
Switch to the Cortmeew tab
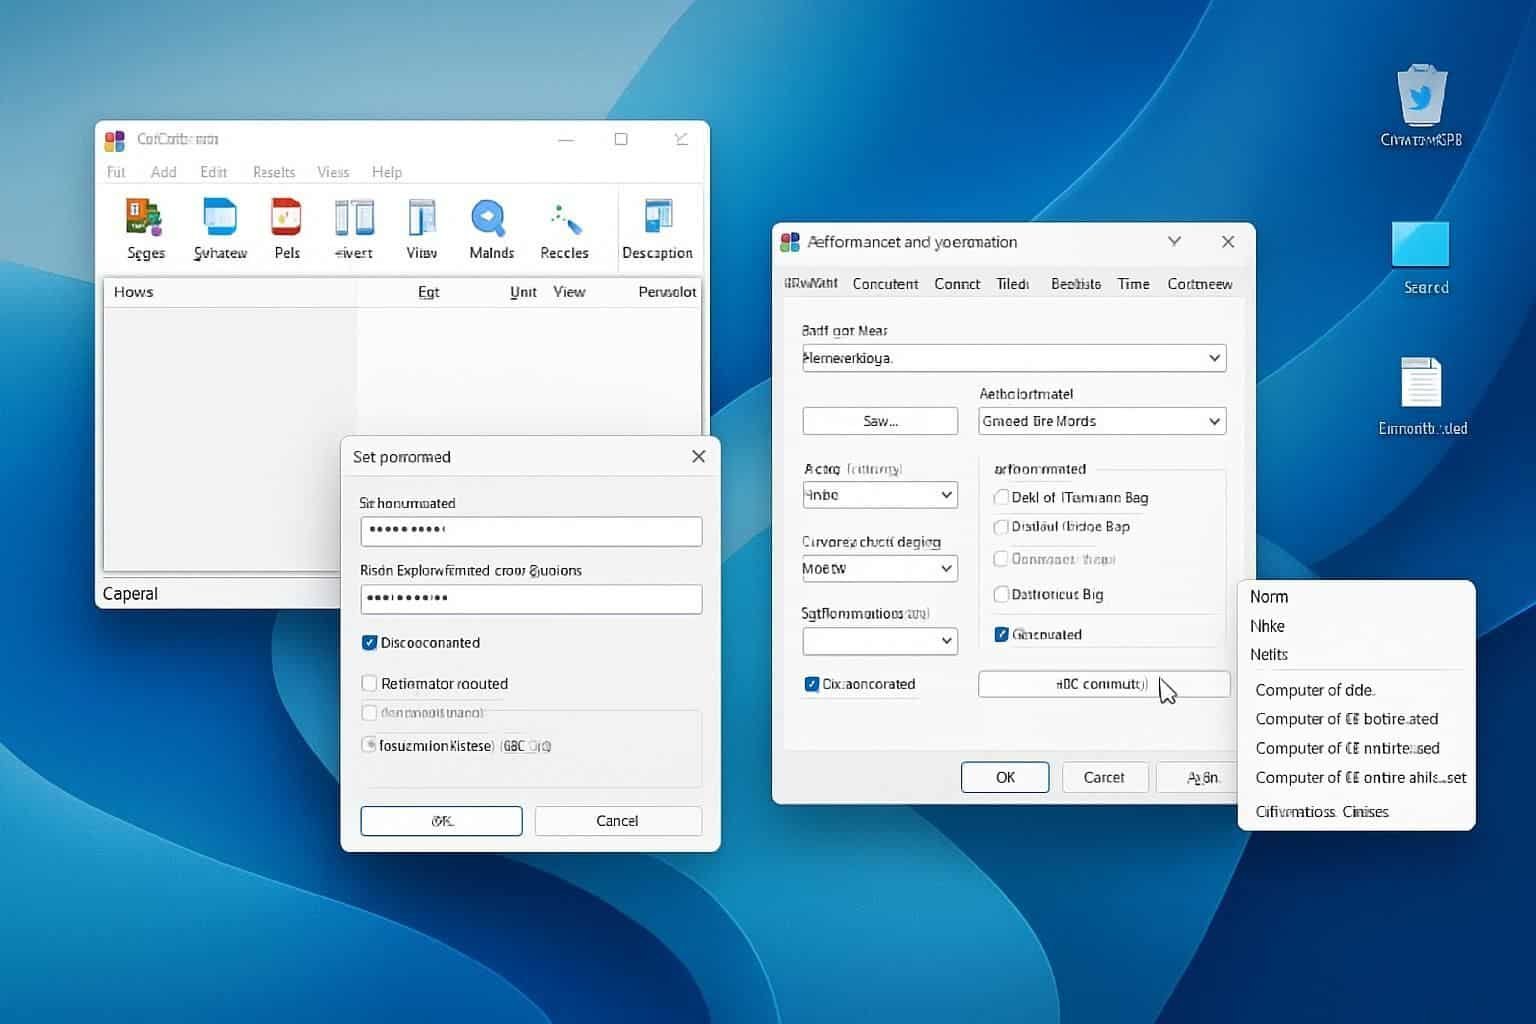tap(1200, 284)
